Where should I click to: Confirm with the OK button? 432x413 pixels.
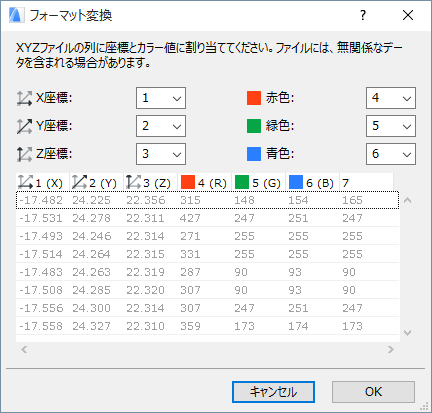(x=373, y=392)
